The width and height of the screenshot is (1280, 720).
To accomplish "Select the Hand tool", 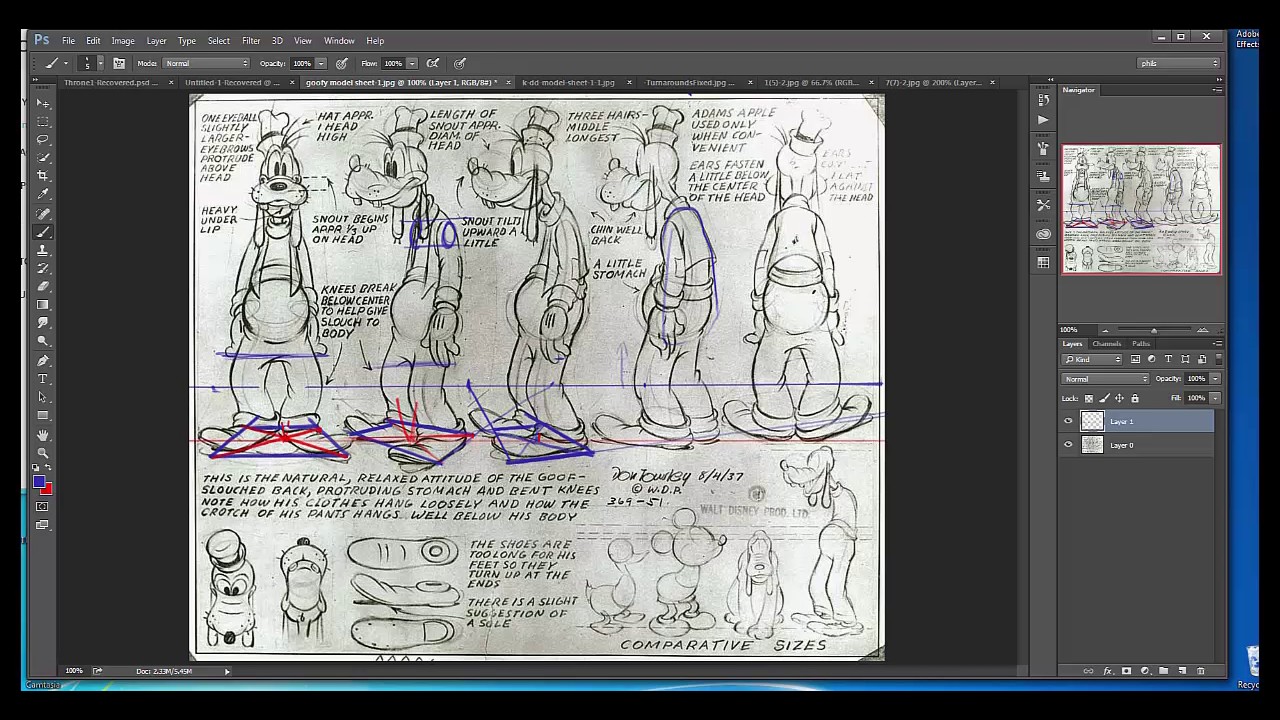I will point(43,435).
